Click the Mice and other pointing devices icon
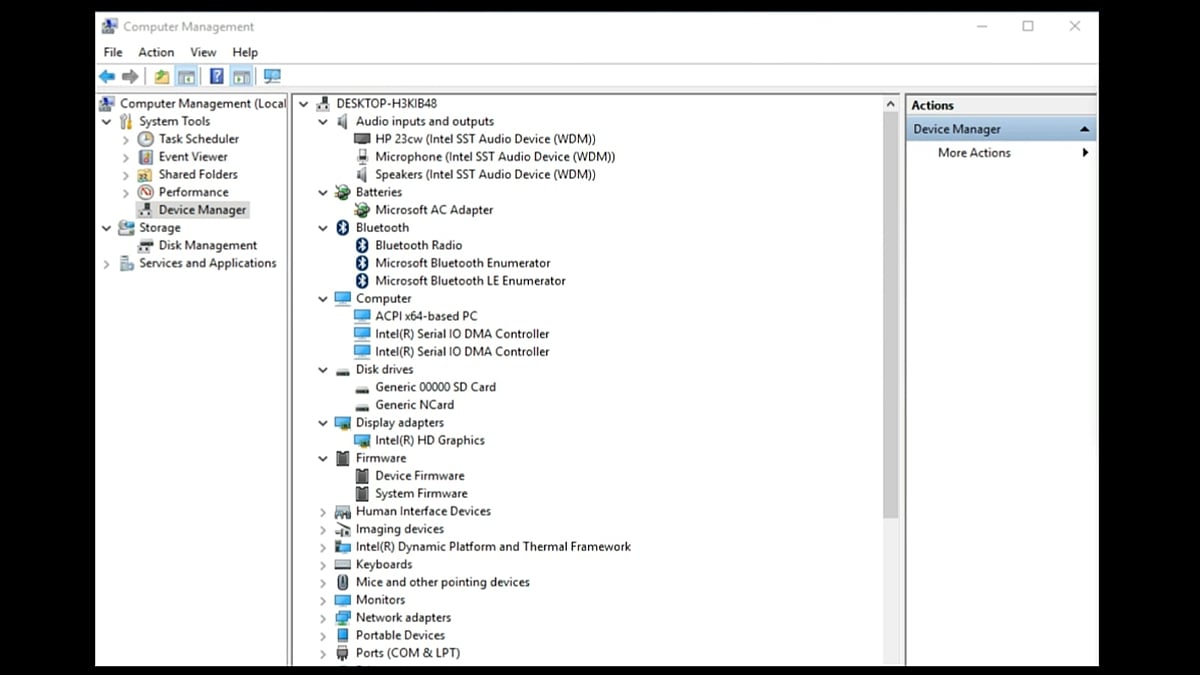This screenshot has width=1200, height=675. 343,582
